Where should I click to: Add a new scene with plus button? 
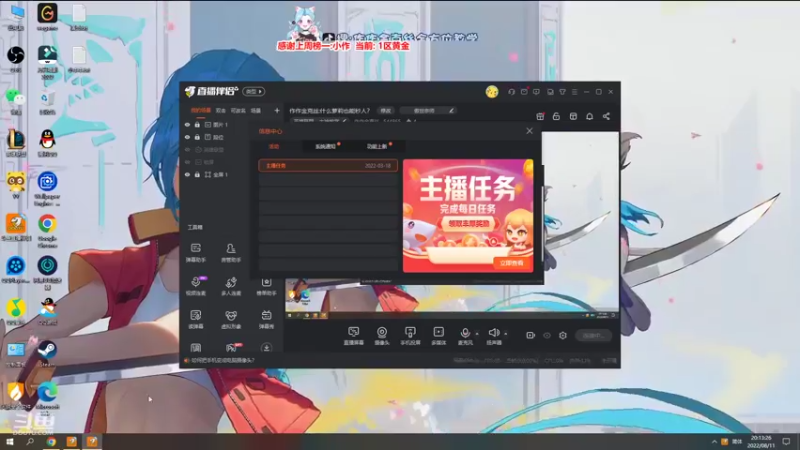(x=277, y=111)
